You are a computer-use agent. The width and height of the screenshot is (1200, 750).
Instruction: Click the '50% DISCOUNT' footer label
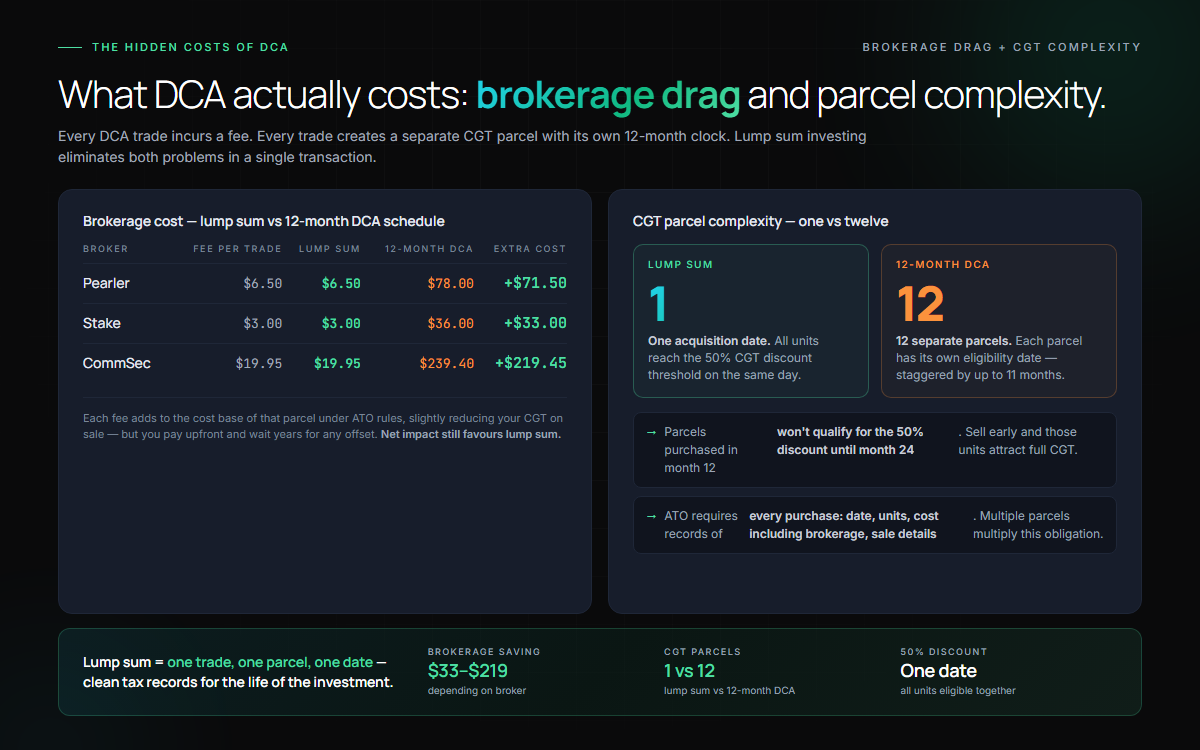(943, 652)
